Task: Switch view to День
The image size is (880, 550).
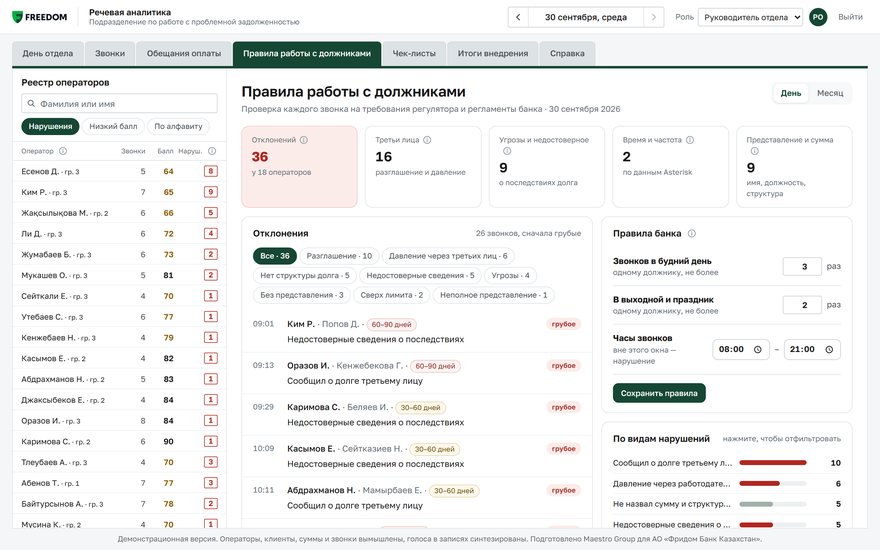Action: pyautogui.click(x=790, y=93)
